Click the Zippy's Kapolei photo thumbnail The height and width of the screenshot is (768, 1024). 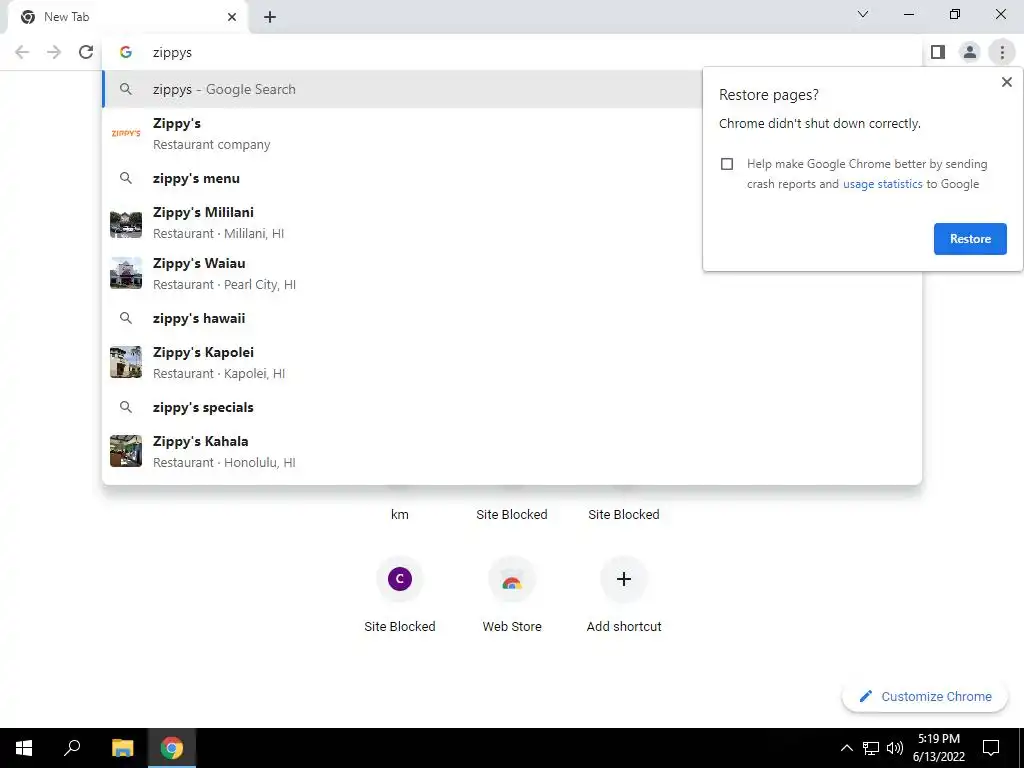click(126, 362)
